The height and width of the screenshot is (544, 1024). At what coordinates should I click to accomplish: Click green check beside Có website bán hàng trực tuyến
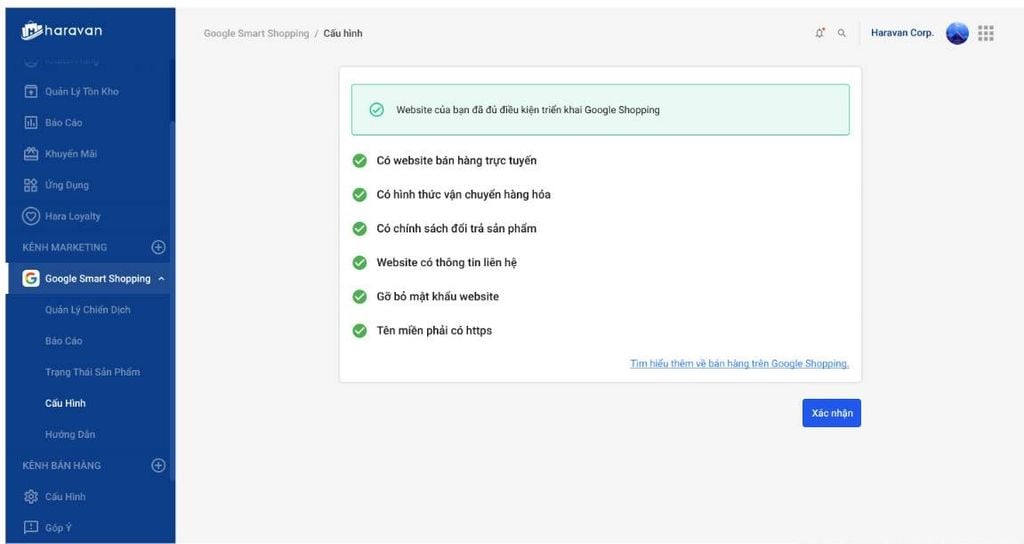tap(359, 161)
